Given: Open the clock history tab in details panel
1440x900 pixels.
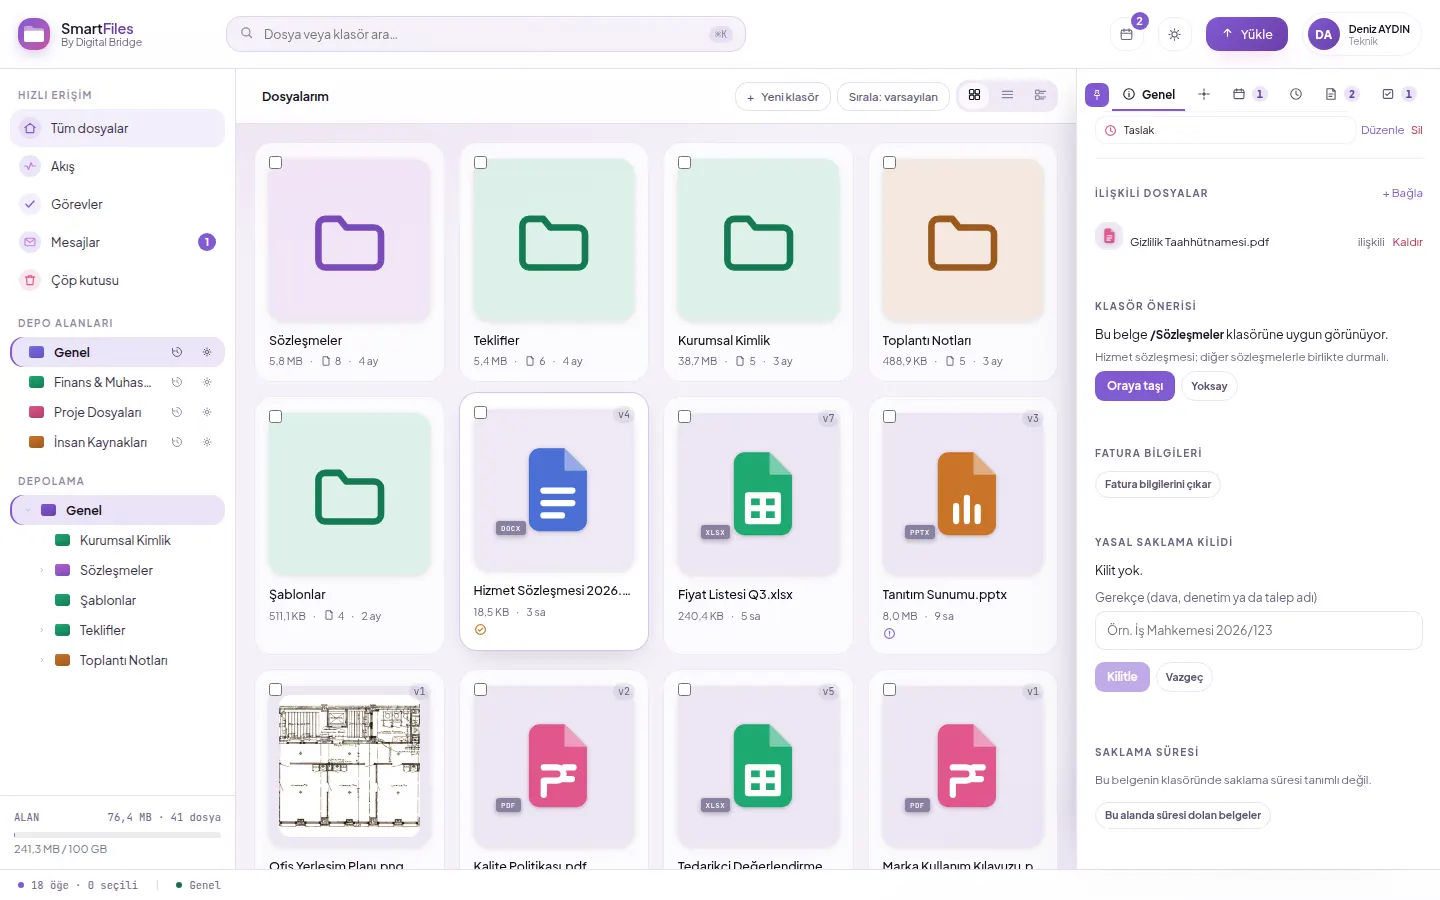Looking at the screenshot, I should (1296, 94).
